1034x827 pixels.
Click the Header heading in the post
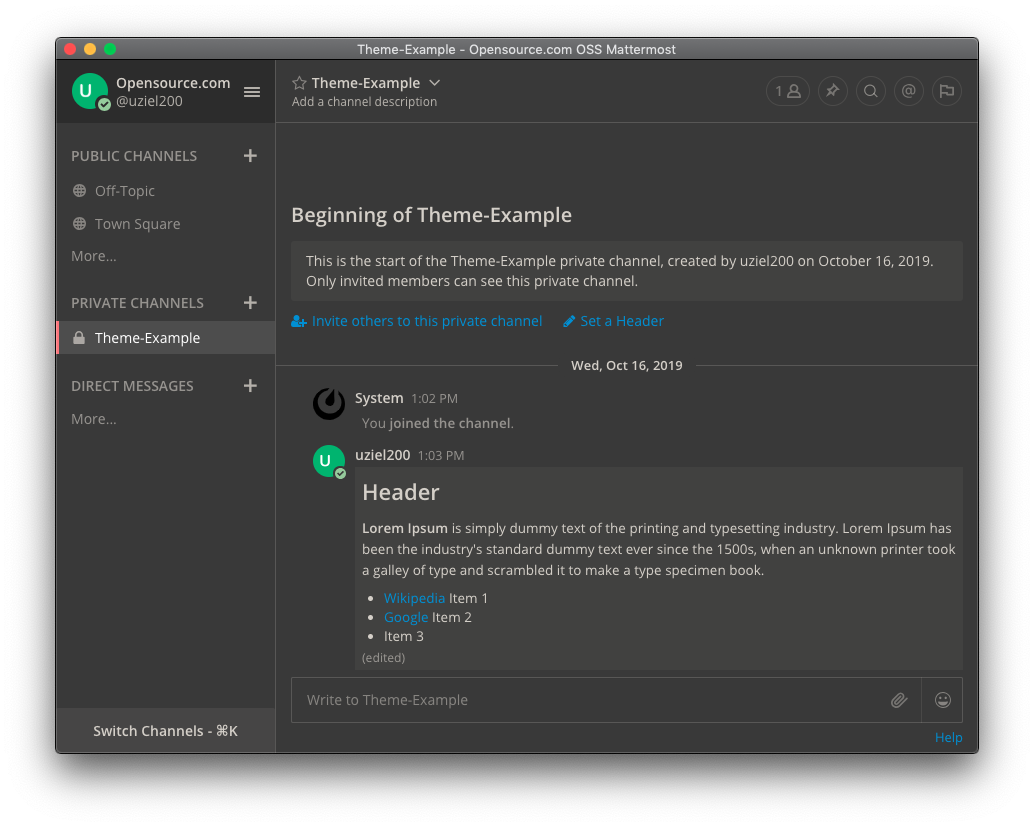pyautogui.click(x=400, y=492)
